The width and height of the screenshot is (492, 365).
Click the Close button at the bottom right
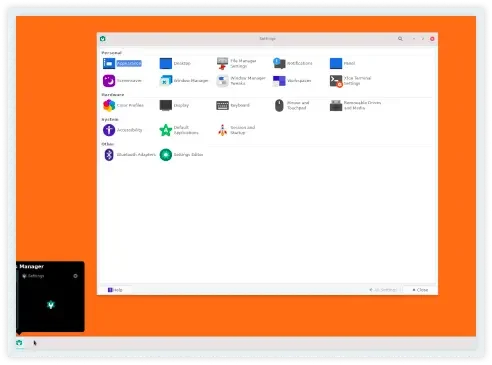pos(420,290)
